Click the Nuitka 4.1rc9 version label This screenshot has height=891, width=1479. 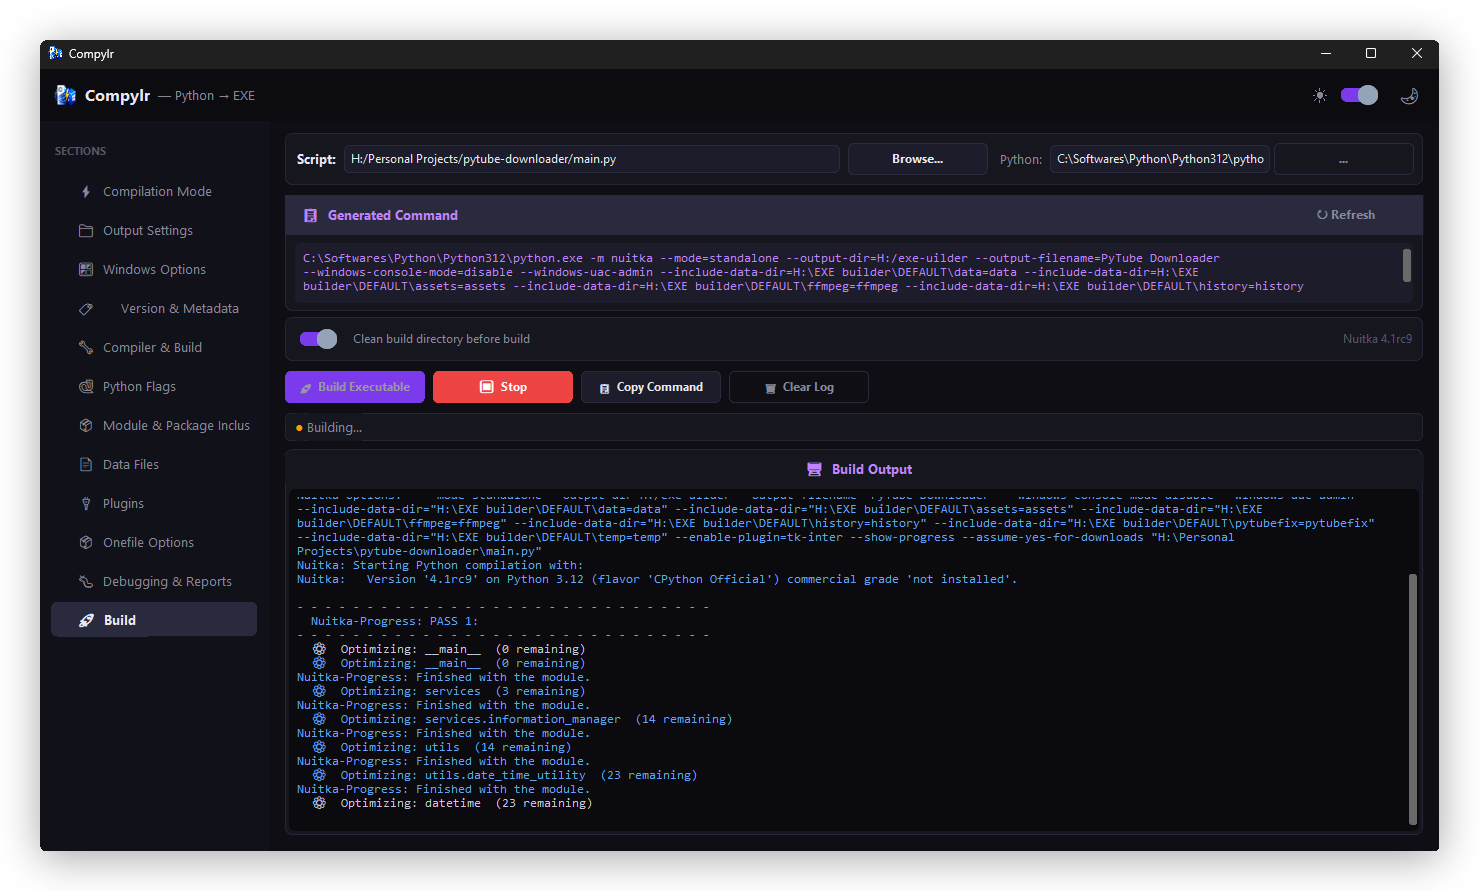pyautogui.click(x=1377, y=339)
